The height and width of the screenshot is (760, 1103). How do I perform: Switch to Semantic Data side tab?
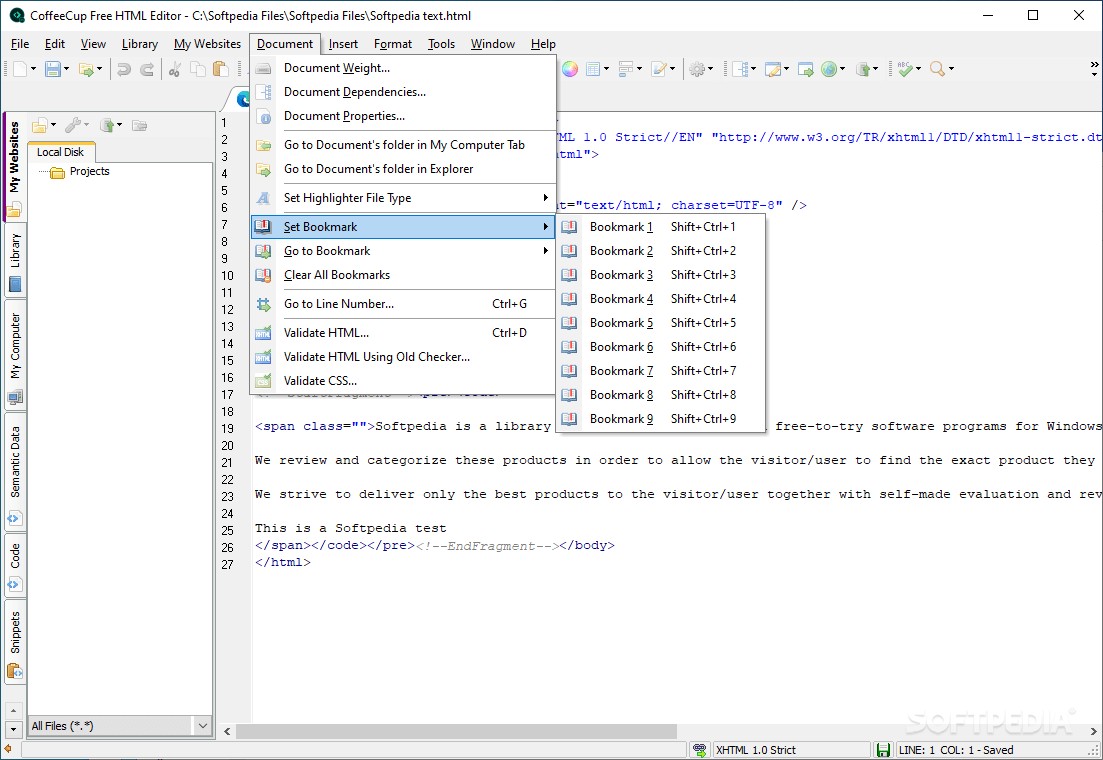pos(15,471)
